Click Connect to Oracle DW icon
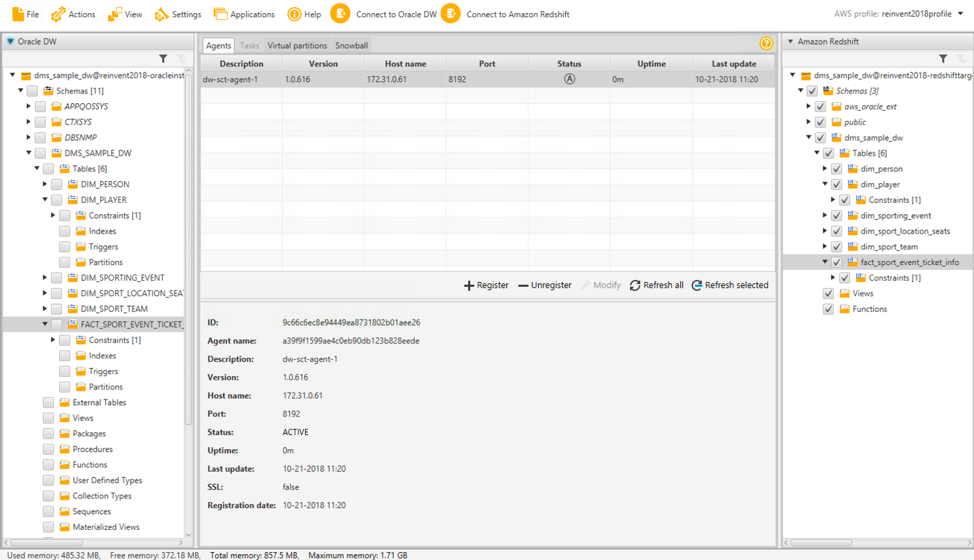The height and width of the screenshot is (560, 974). [340, 14]
